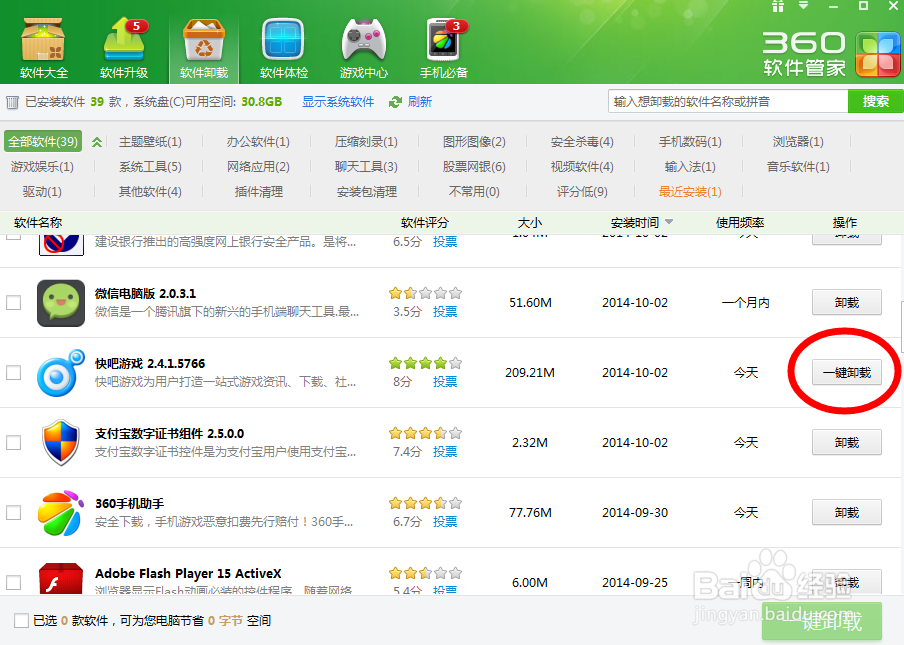Click the title Adobe Flash Player 15 ActiveX
904x645 pixels.
click(188, 574)
